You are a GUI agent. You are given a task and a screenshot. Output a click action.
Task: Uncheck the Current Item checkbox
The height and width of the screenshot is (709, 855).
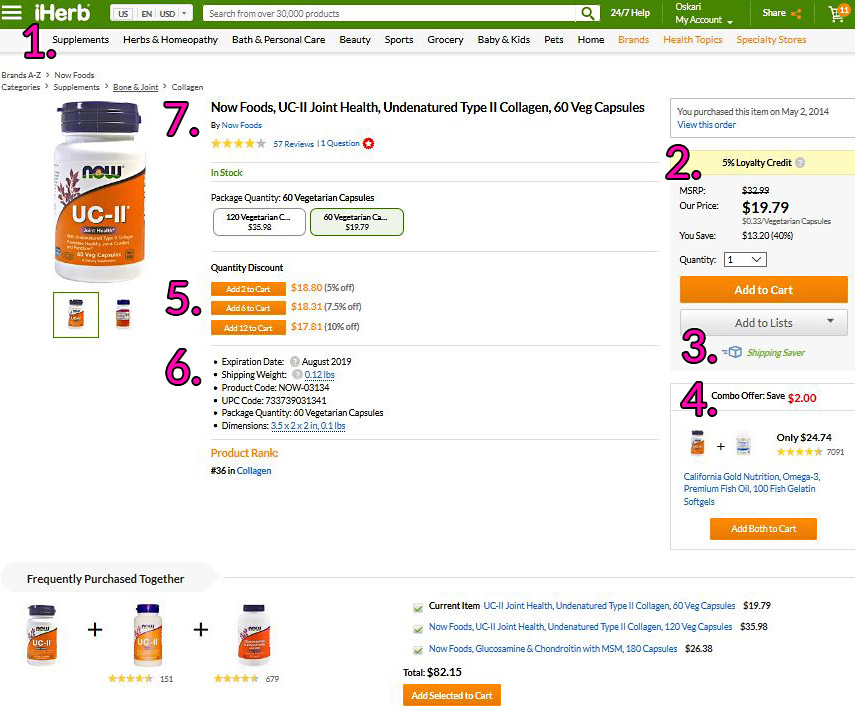[418, 606]
